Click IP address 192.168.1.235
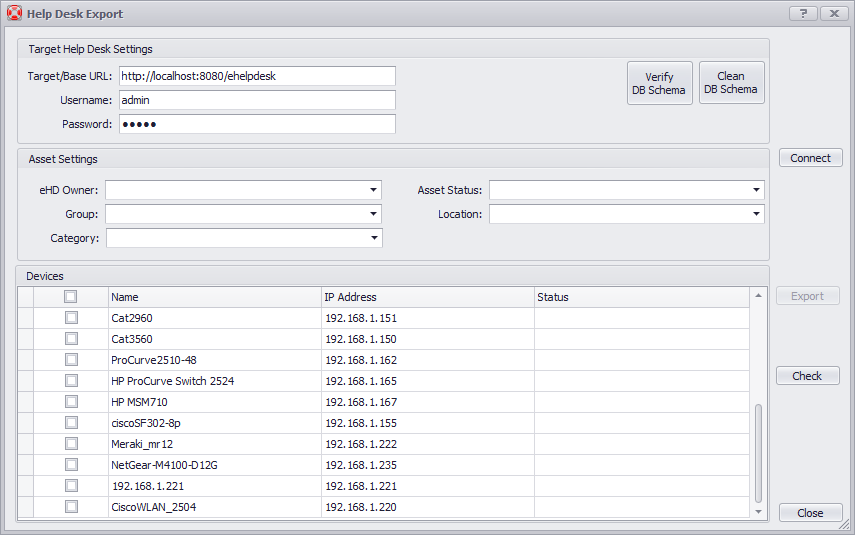This screenshot has height=535, width=855. pyautogui.click(x=361, y=465)
